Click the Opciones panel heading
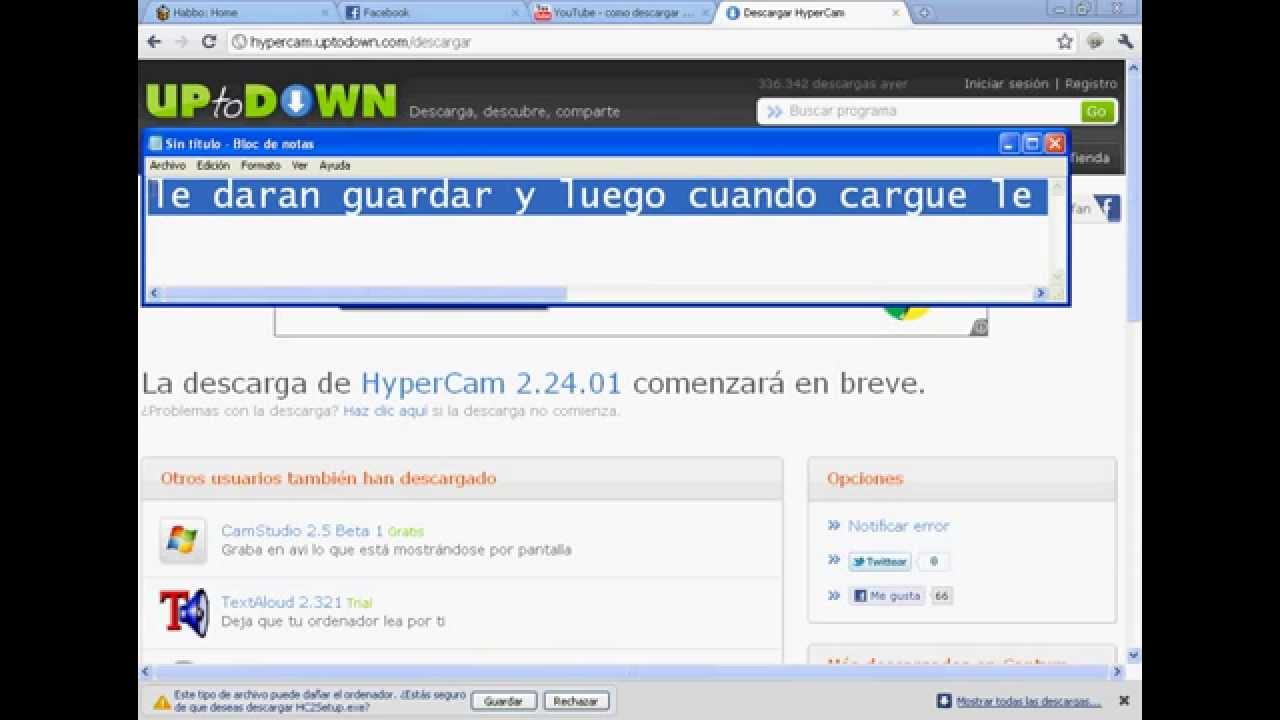 pos(865,479)
